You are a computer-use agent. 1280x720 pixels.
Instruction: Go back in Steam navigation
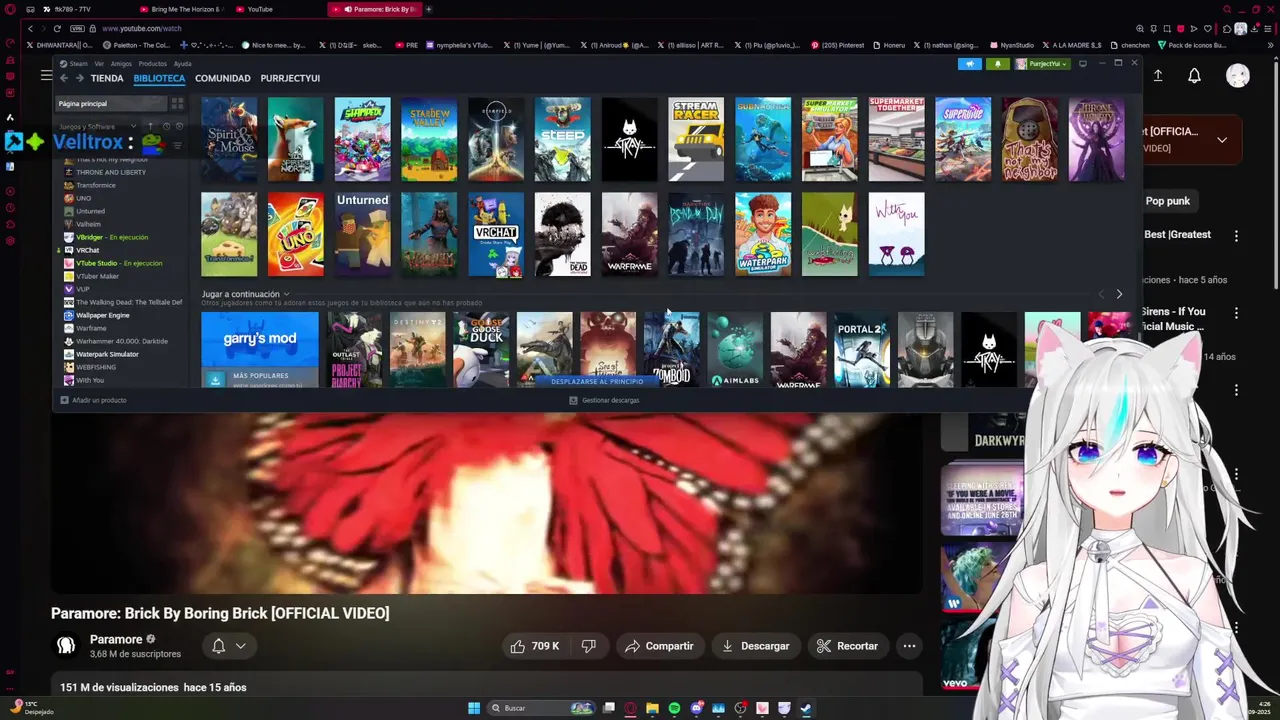point(64,78)
